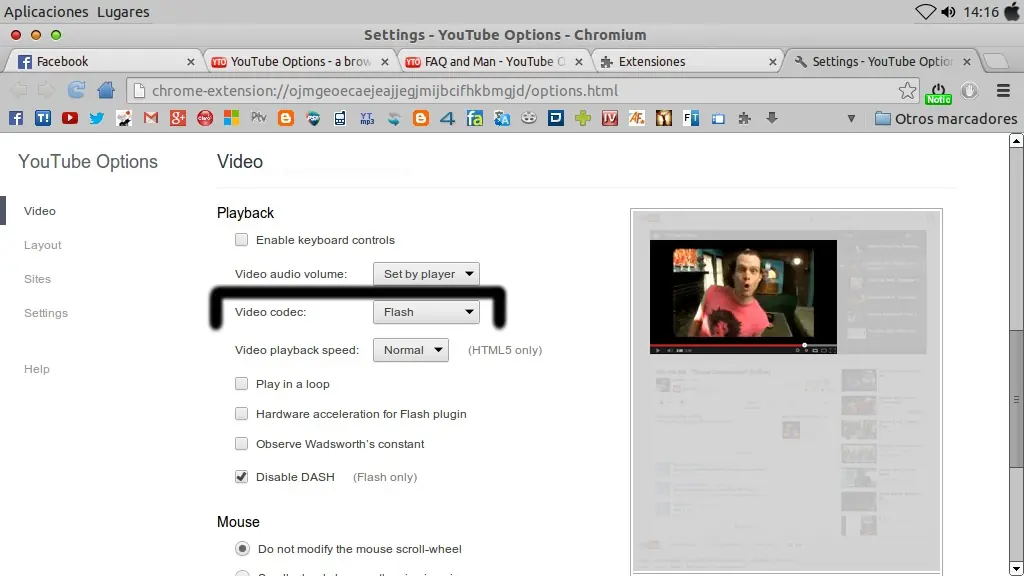Open the Video codec dropdown

[426, 312]
